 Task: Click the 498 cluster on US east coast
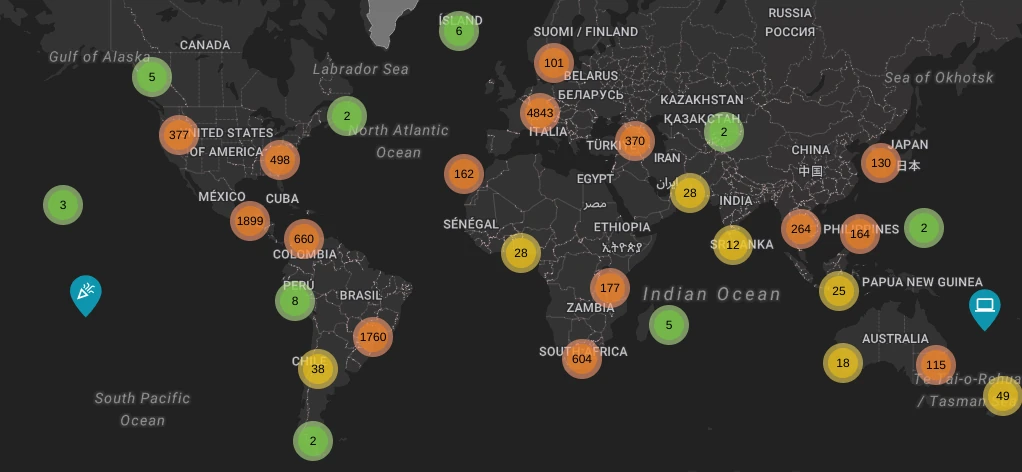[280, 160]
